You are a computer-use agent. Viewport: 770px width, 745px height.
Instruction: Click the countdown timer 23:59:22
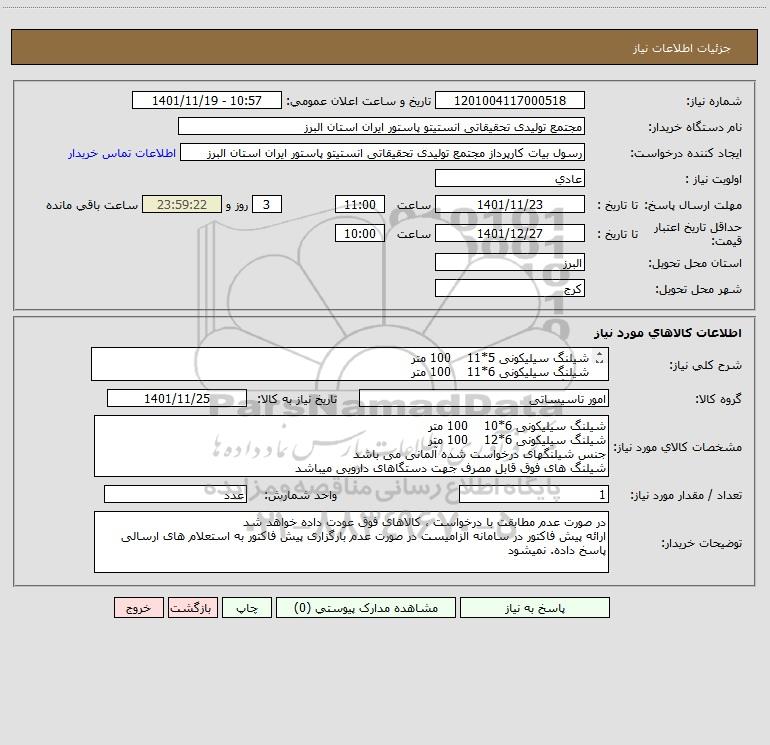click(182, 204)
